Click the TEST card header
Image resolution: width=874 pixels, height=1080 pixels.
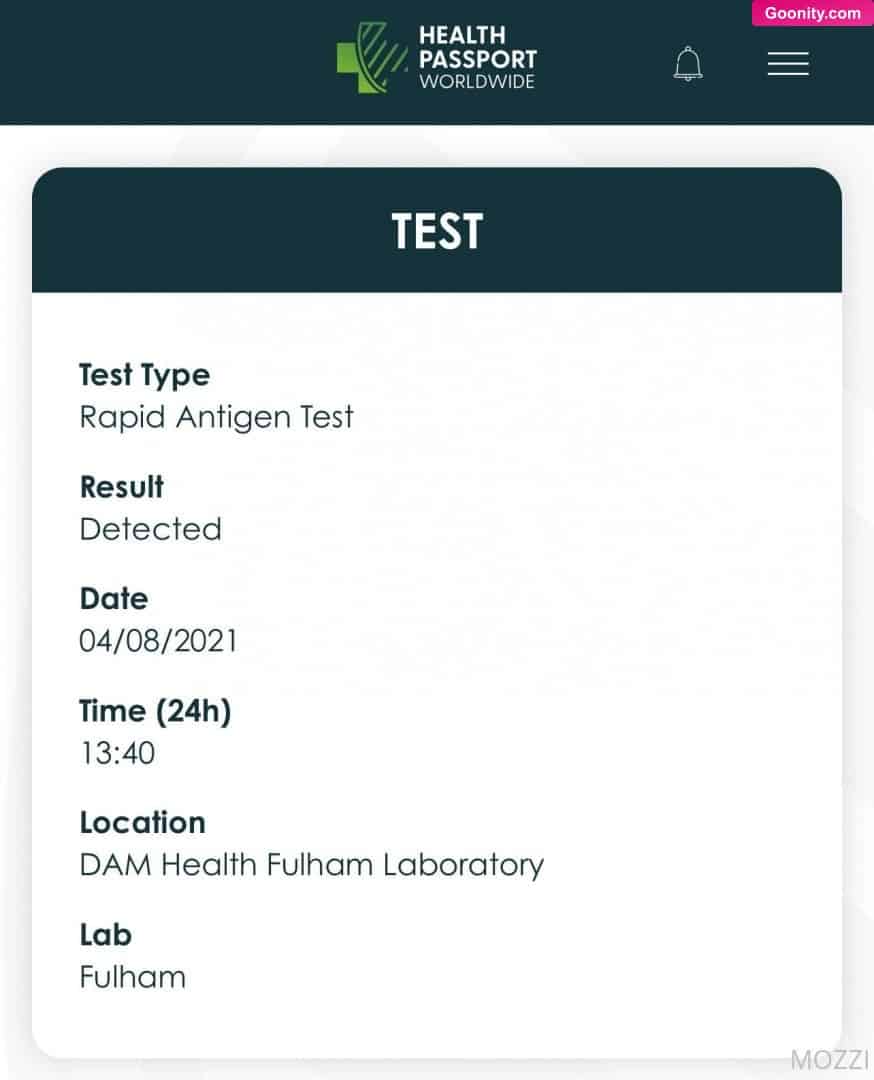click(437, 231)
